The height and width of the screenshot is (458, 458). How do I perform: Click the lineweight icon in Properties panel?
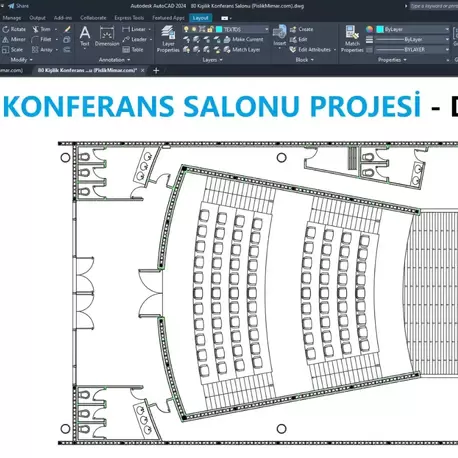369,40
